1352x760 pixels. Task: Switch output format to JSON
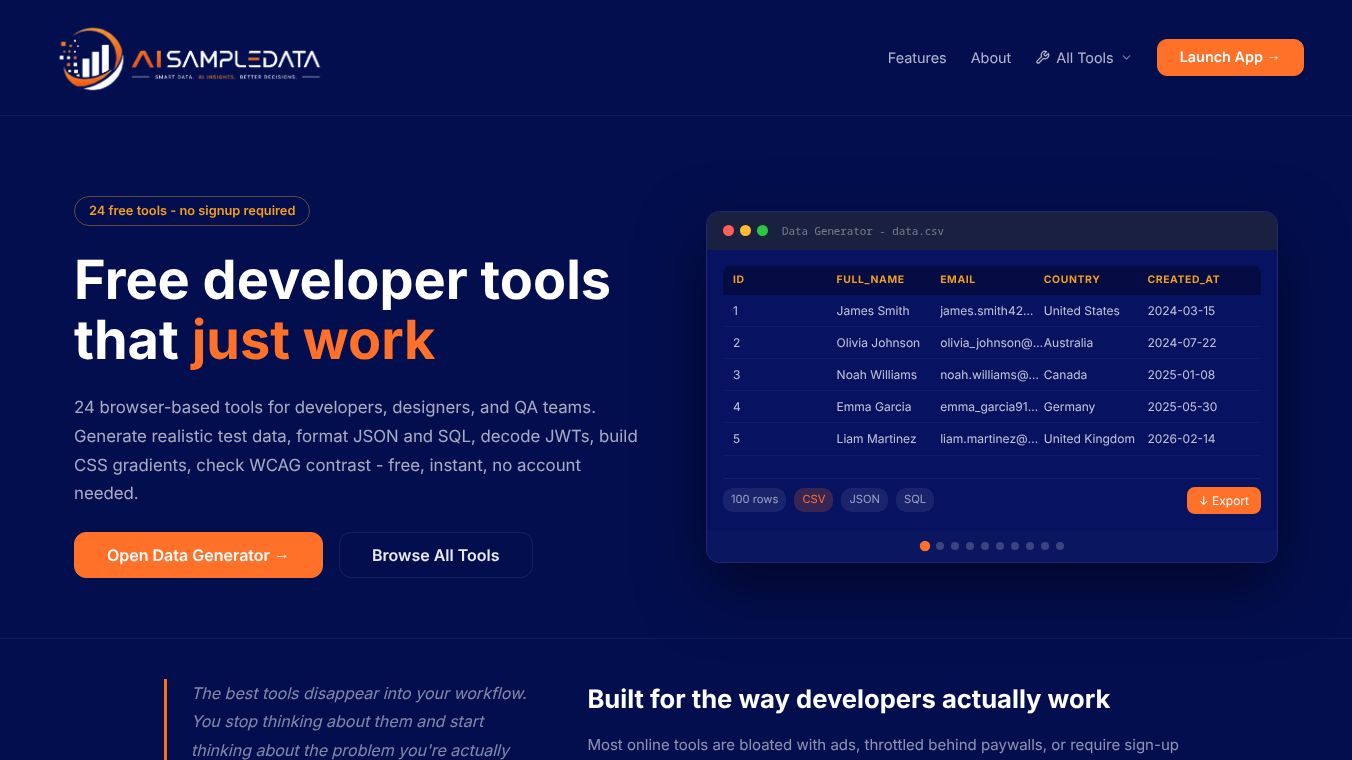(865, 499)
